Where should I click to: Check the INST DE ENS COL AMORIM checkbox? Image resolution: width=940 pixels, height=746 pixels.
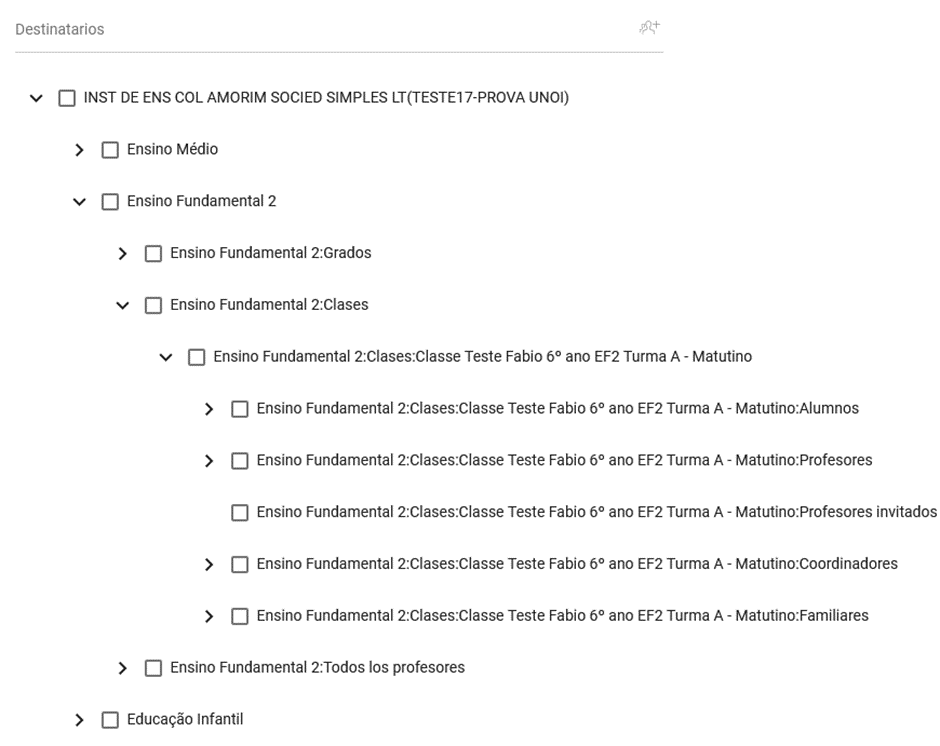(x=67, y=98)
